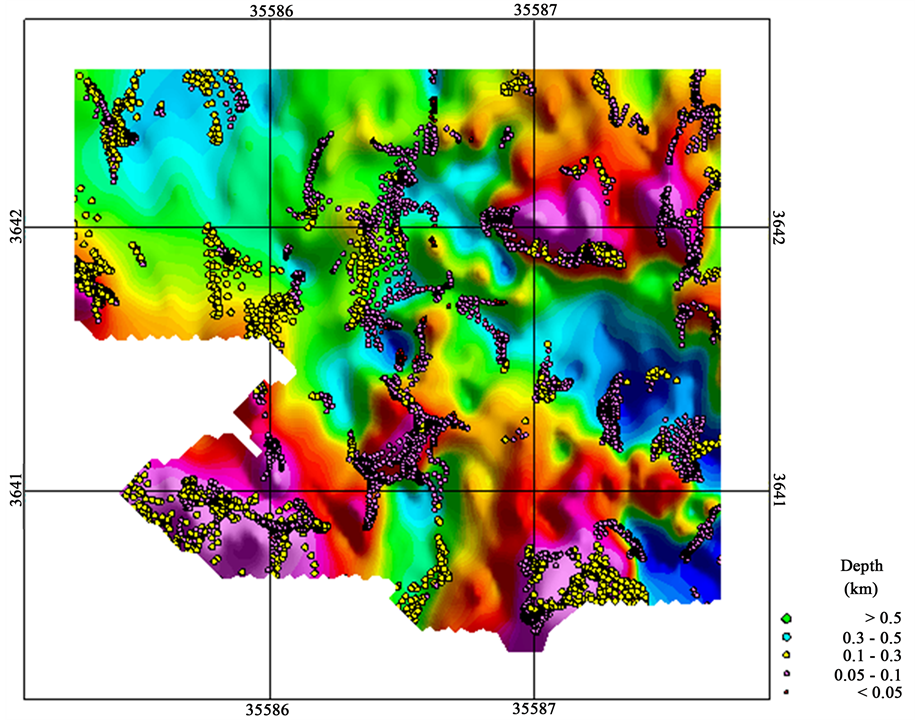Click the right axis label '3642'
The image size is (915, 720).
[x=779, y=227]
